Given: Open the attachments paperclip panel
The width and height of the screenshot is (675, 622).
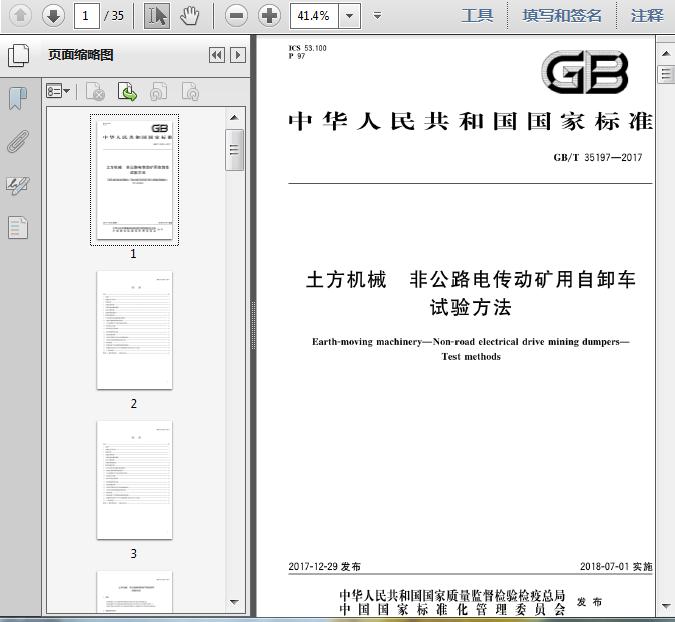Looking at the screenshot, I should click(x=18, y=142).
